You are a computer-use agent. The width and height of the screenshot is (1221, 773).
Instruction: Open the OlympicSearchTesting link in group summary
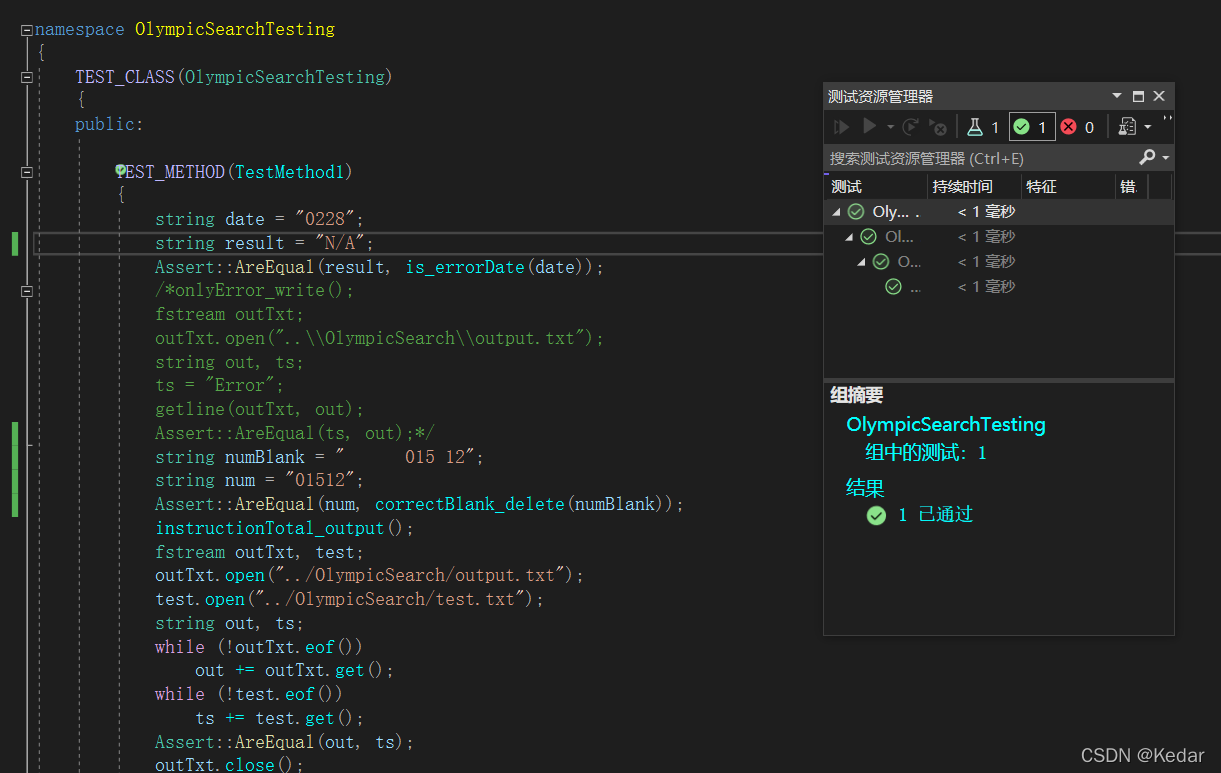click(946, 425)
